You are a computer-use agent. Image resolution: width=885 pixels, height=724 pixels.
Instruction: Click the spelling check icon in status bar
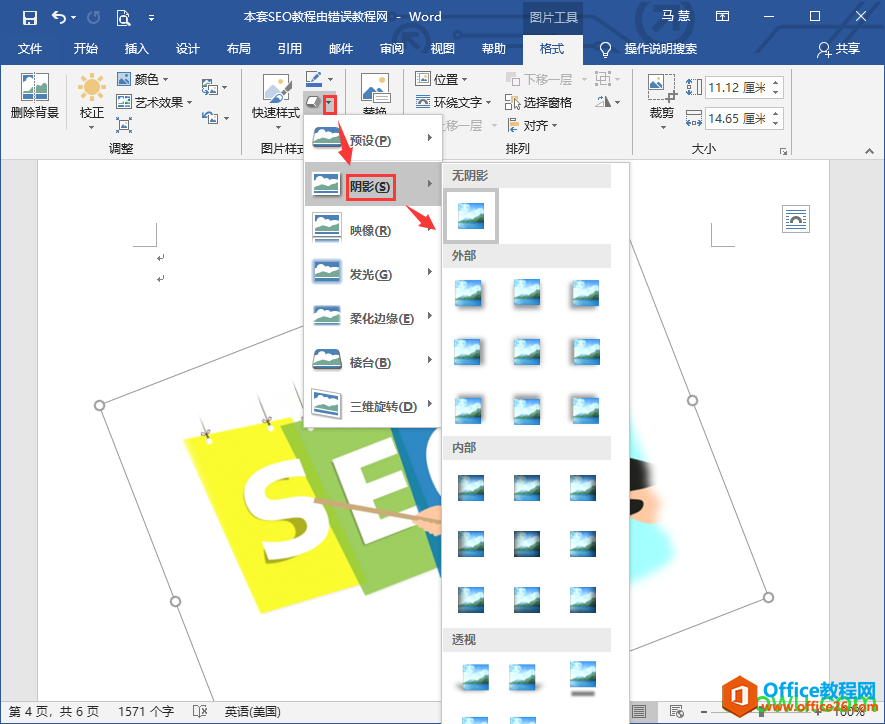[x=199, y=711]
